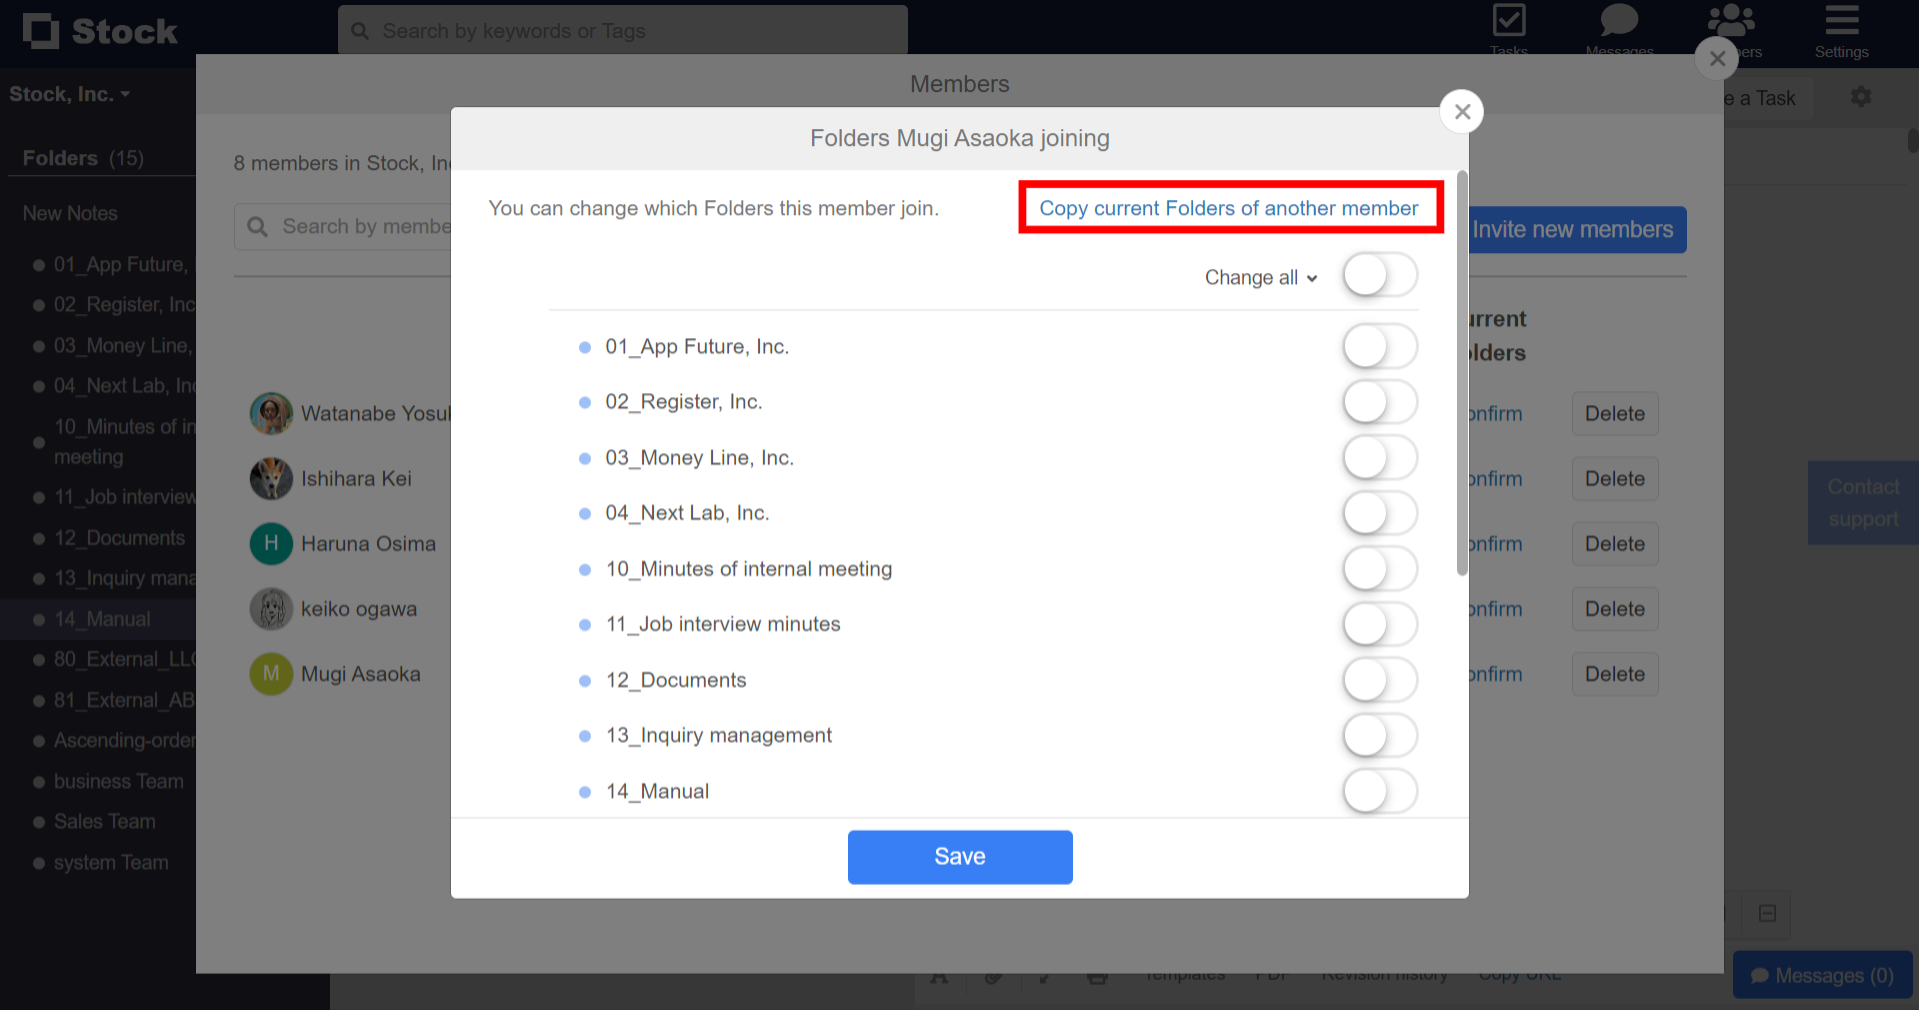1919x1010 pixels.
Task: Enable the 14_Manual folder toggle
Action: pos(1379,791)
